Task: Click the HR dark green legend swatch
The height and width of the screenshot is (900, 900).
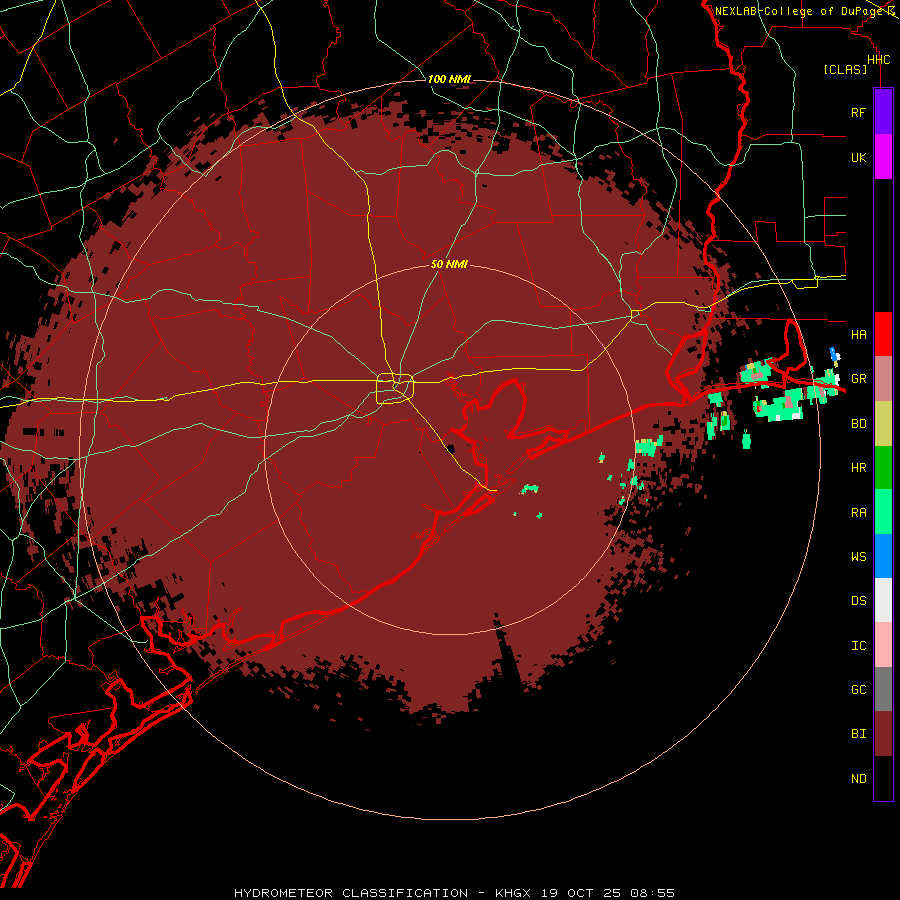Action: [883, 467]
